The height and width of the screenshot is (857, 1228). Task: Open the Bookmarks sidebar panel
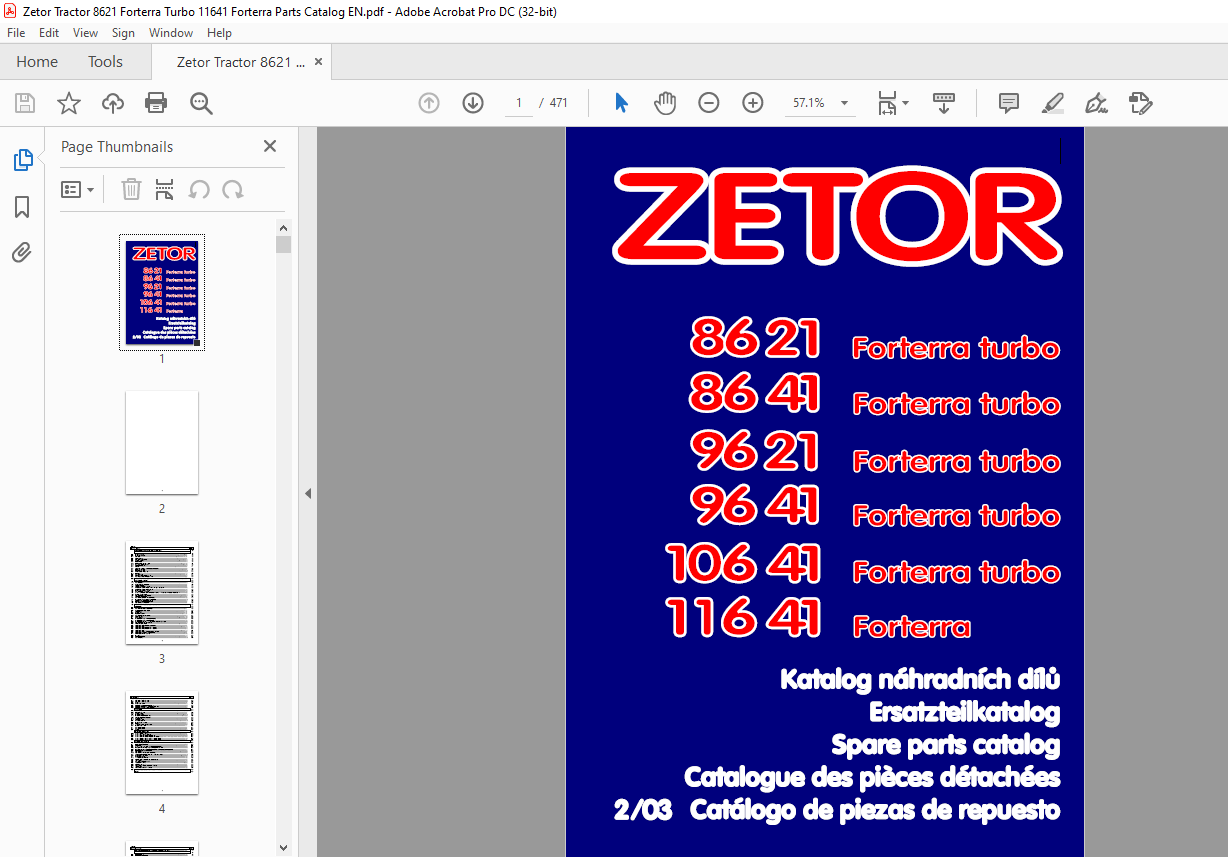(x=22, y=207)
